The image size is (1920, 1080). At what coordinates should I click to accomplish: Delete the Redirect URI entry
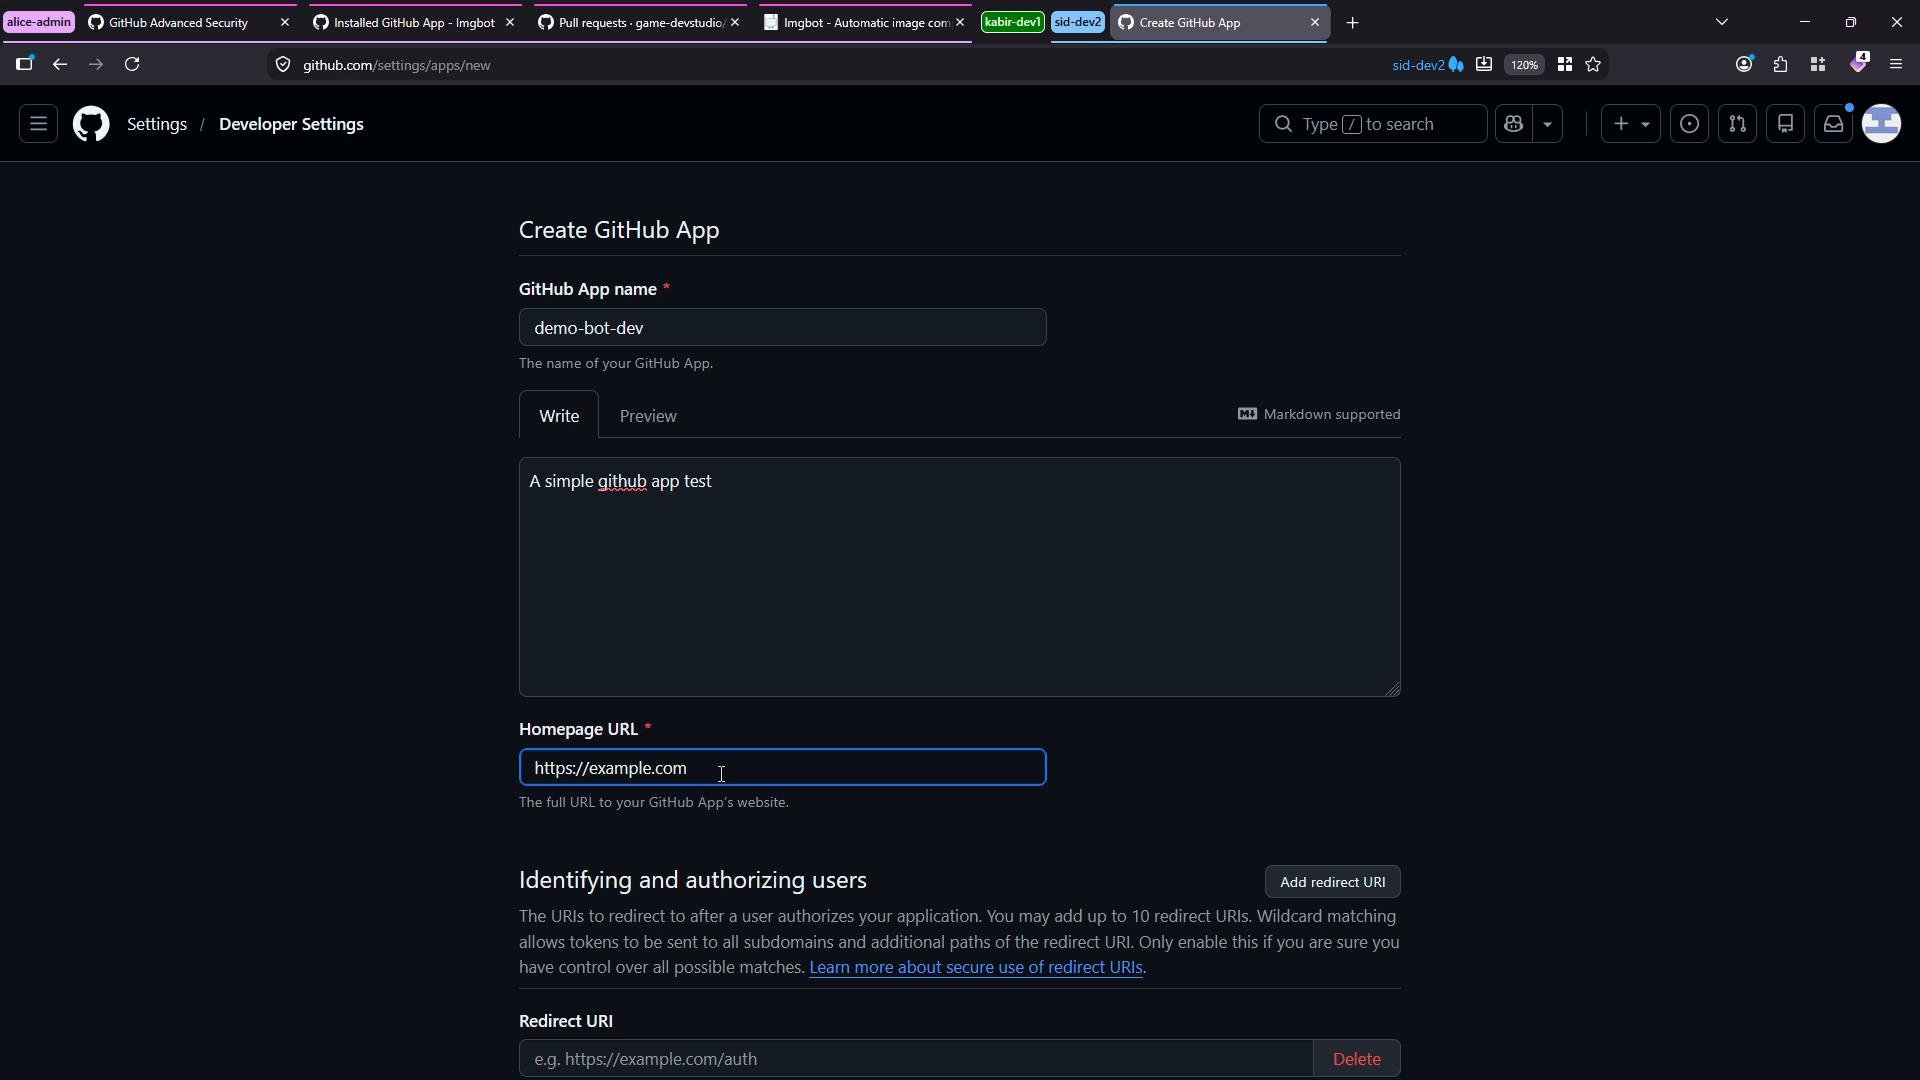tap(1357, 1058)
